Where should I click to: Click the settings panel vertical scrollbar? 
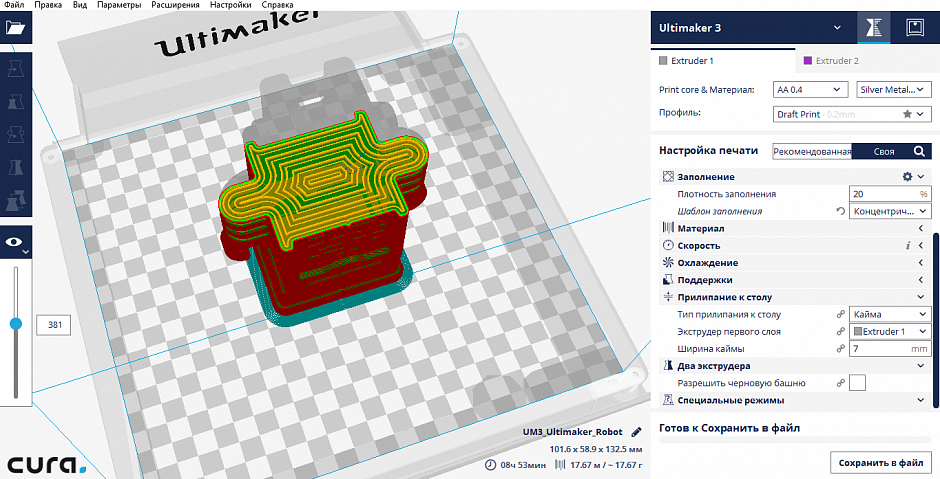click(x=936, y=321)
